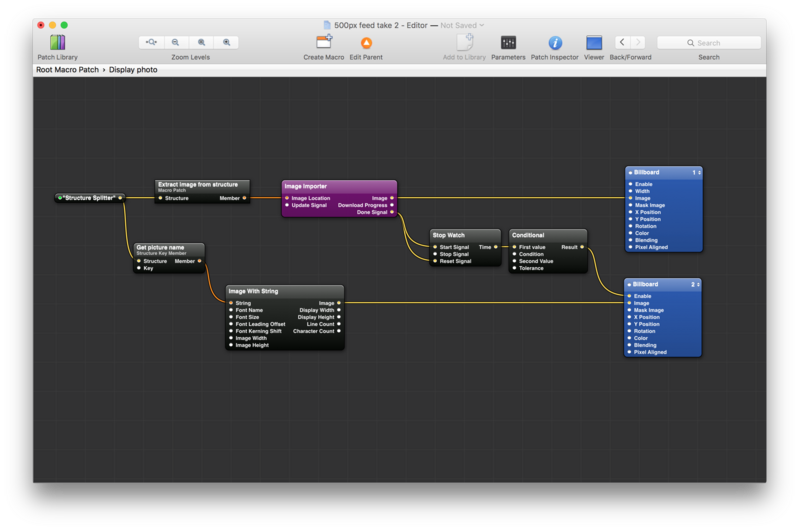Viewport: 799px width, 530px height.
Task: Click the Font Name input port
Action: 231,310
